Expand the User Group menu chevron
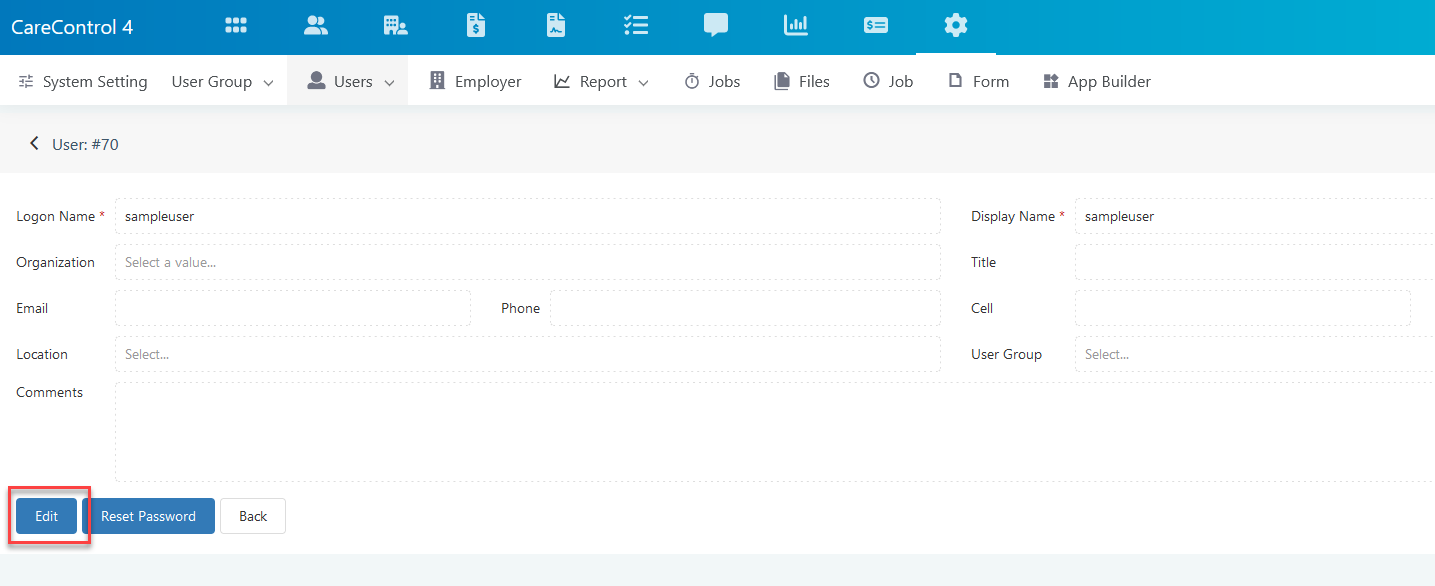Screen dimensions: 1435x586 268,83
